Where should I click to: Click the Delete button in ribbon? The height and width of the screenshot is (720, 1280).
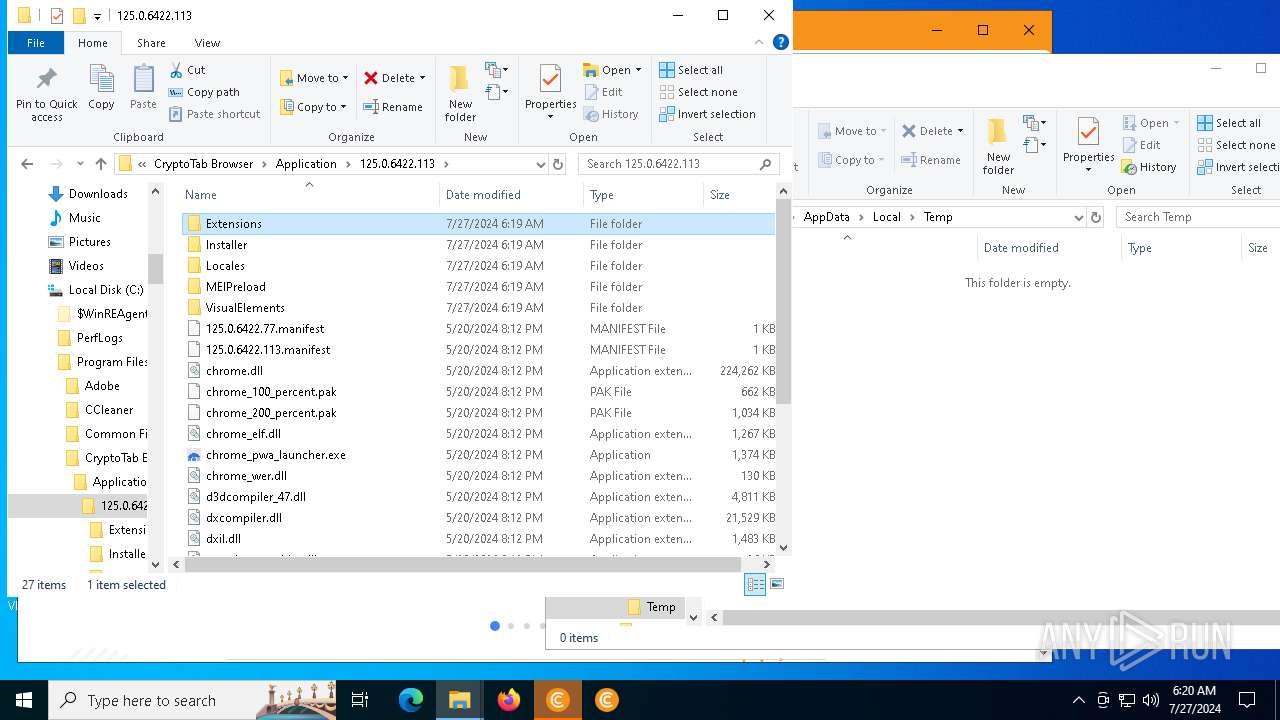coord(395,78)
